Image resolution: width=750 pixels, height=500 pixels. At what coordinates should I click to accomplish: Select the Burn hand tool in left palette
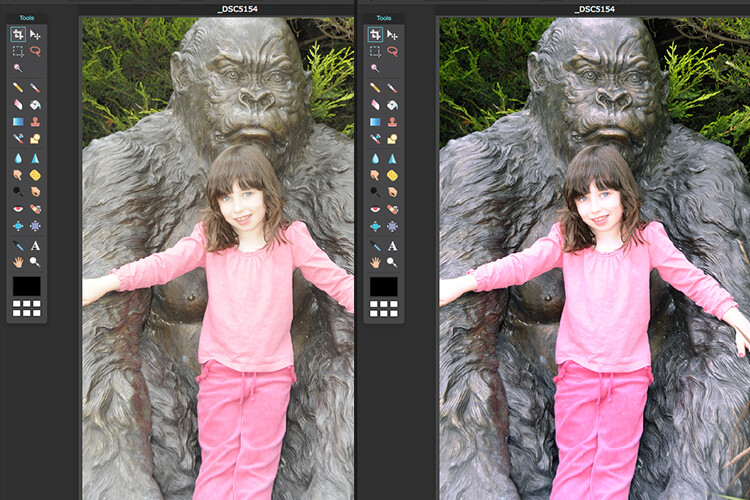pos(35,192)
